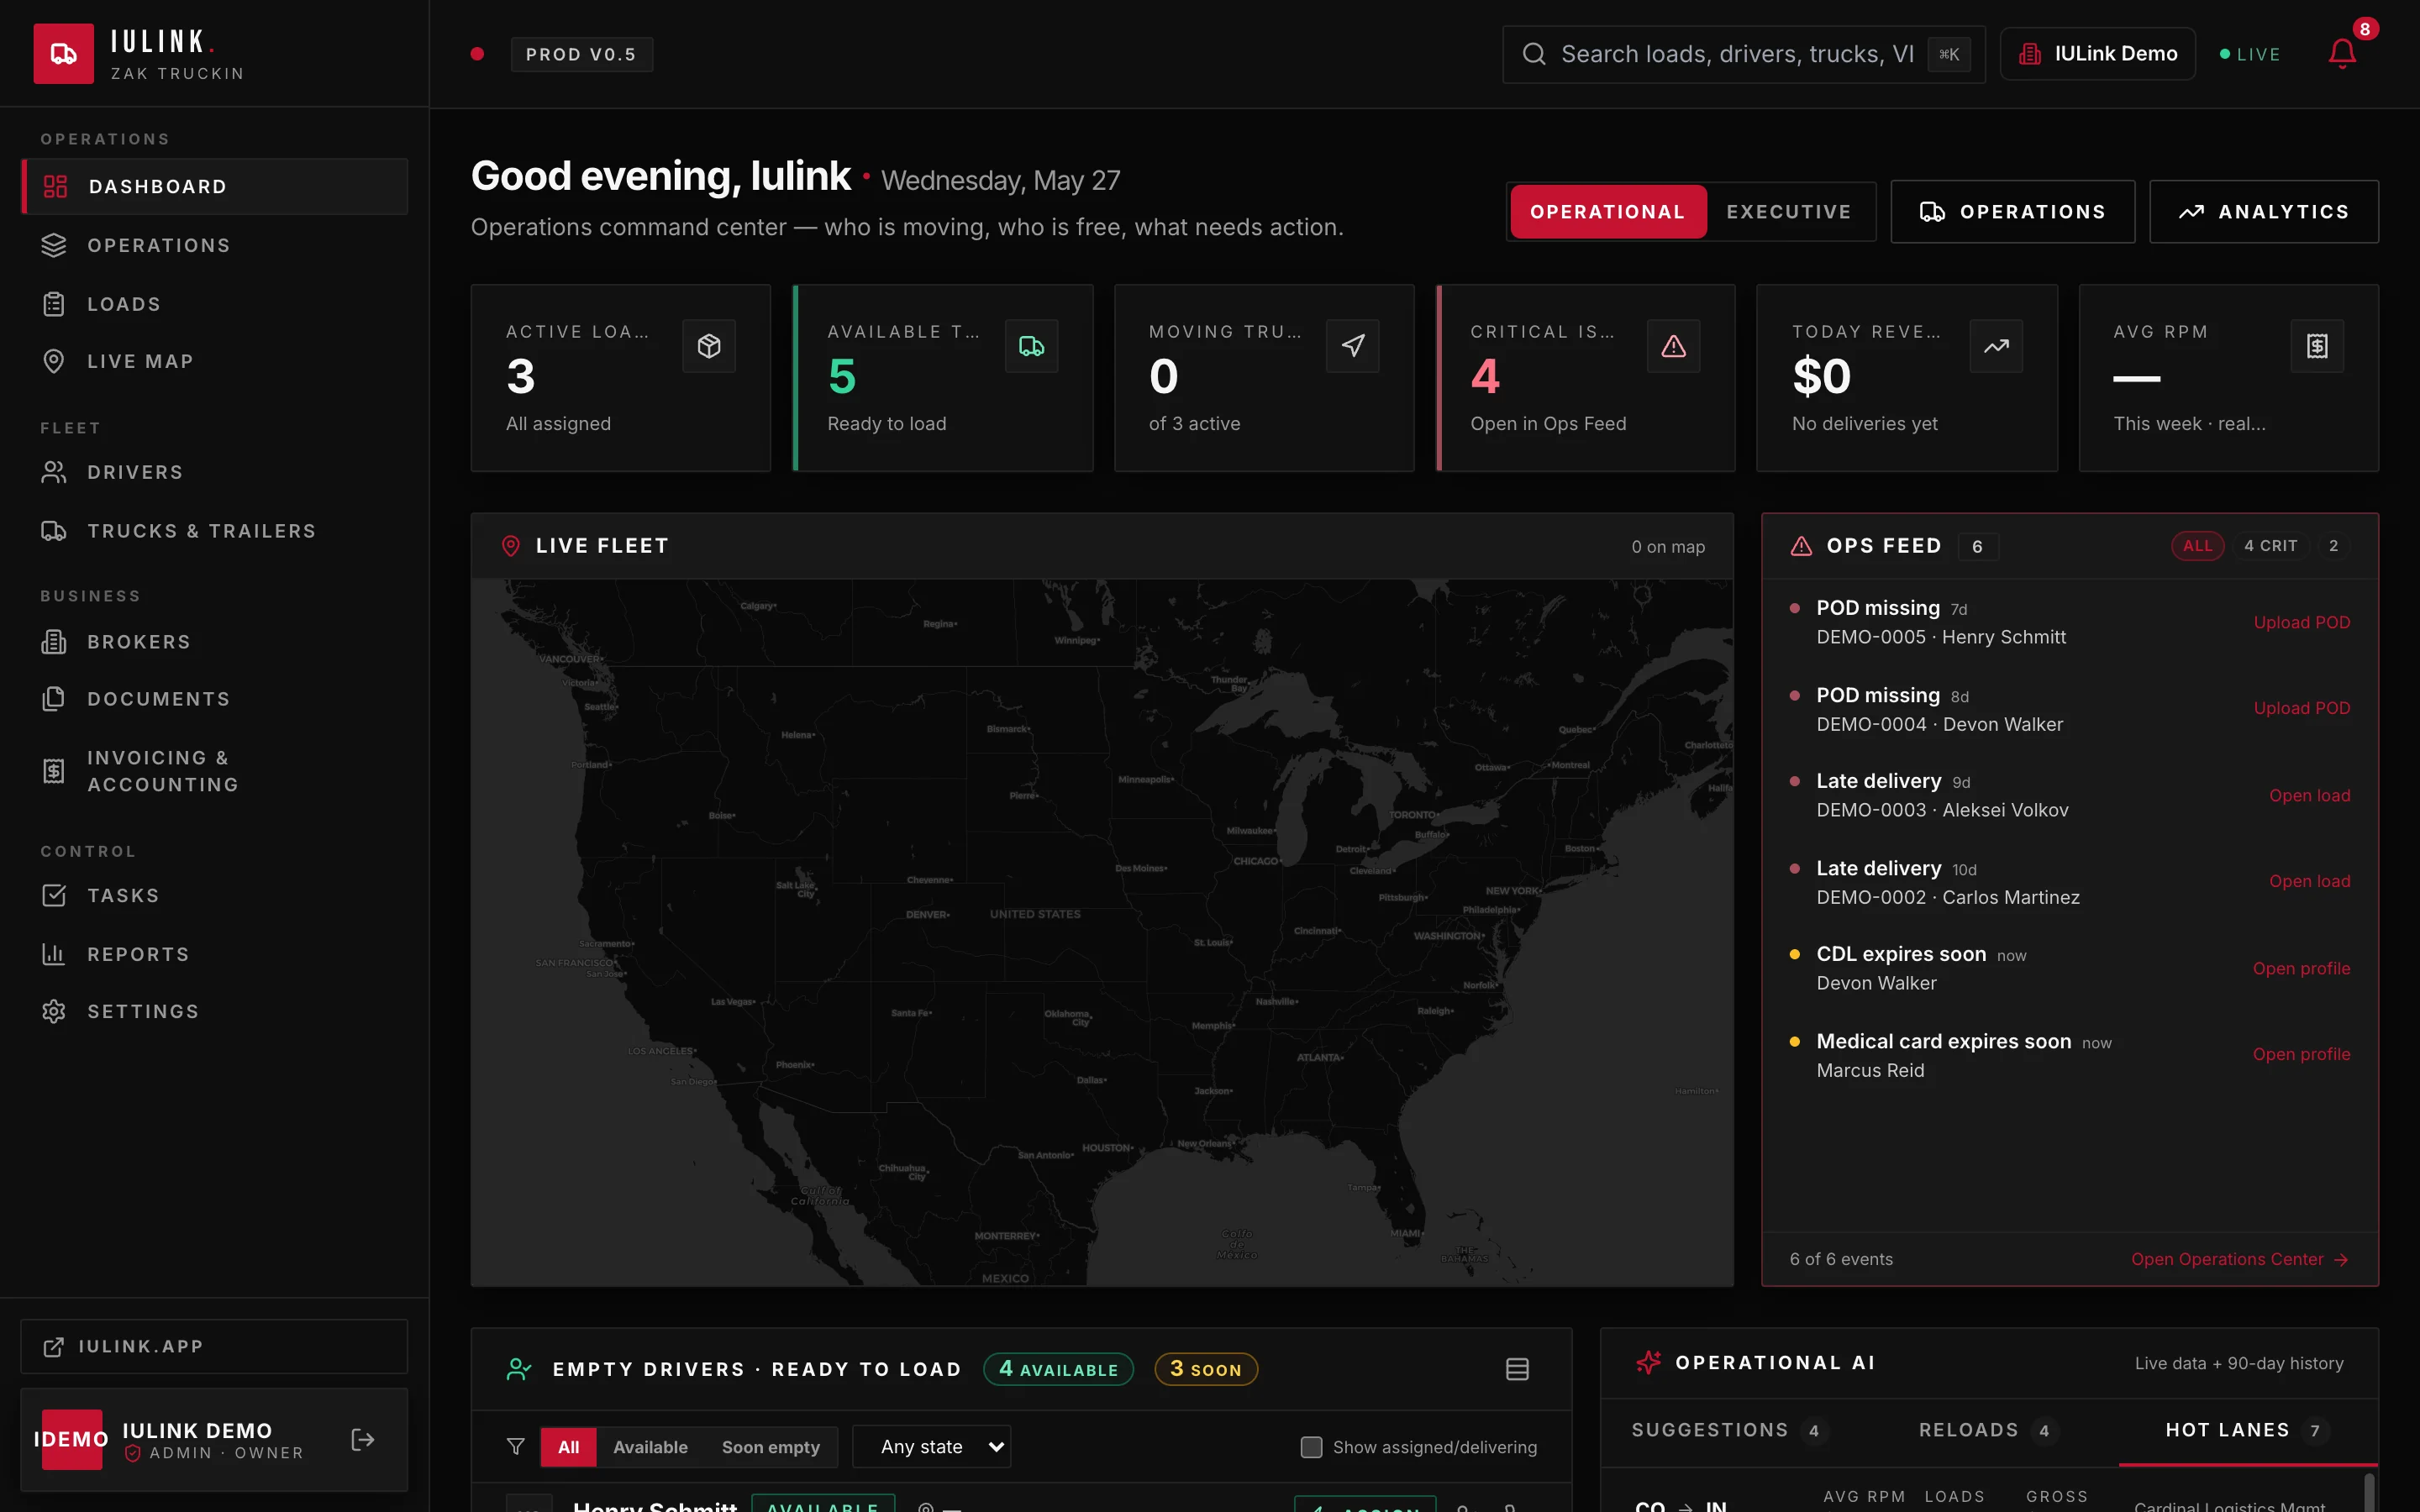
Task: Click the Empty Drivers person icon
Action: click(519, 1369)
